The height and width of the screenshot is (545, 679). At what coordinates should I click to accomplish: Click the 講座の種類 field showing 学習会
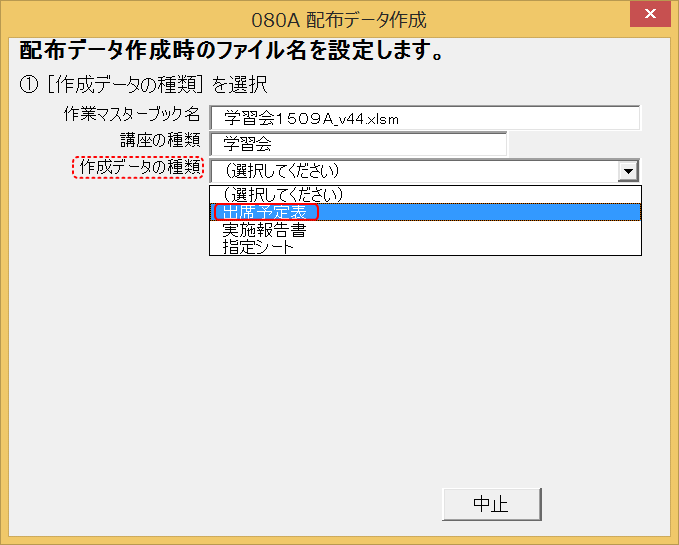(358, 144)
